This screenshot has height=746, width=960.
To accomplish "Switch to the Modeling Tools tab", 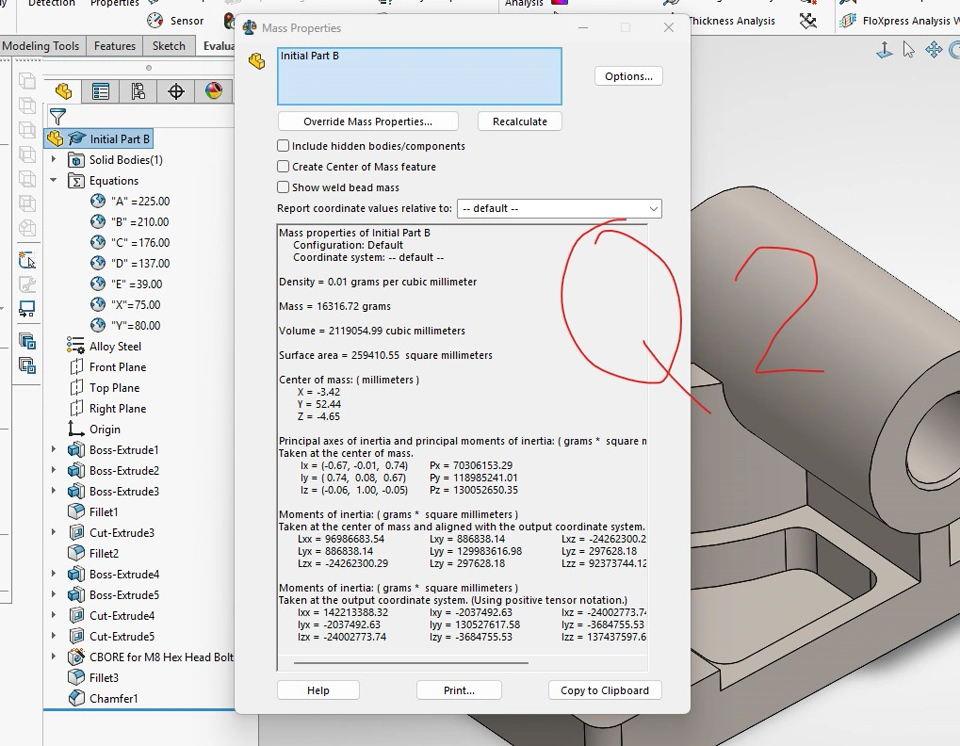I will (41, 46).
